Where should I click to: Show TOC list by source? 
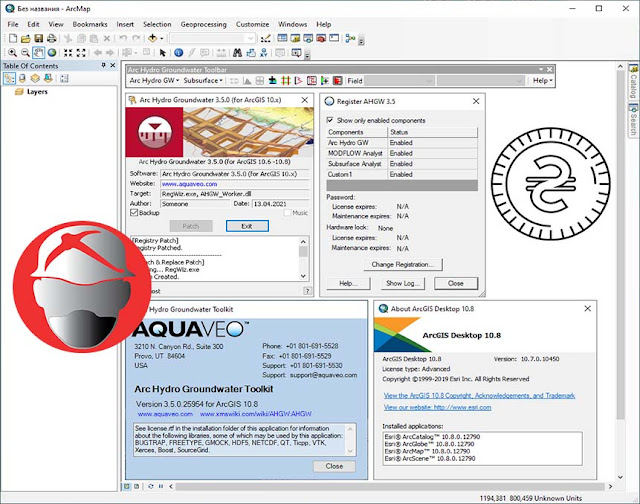click(22, 78)
